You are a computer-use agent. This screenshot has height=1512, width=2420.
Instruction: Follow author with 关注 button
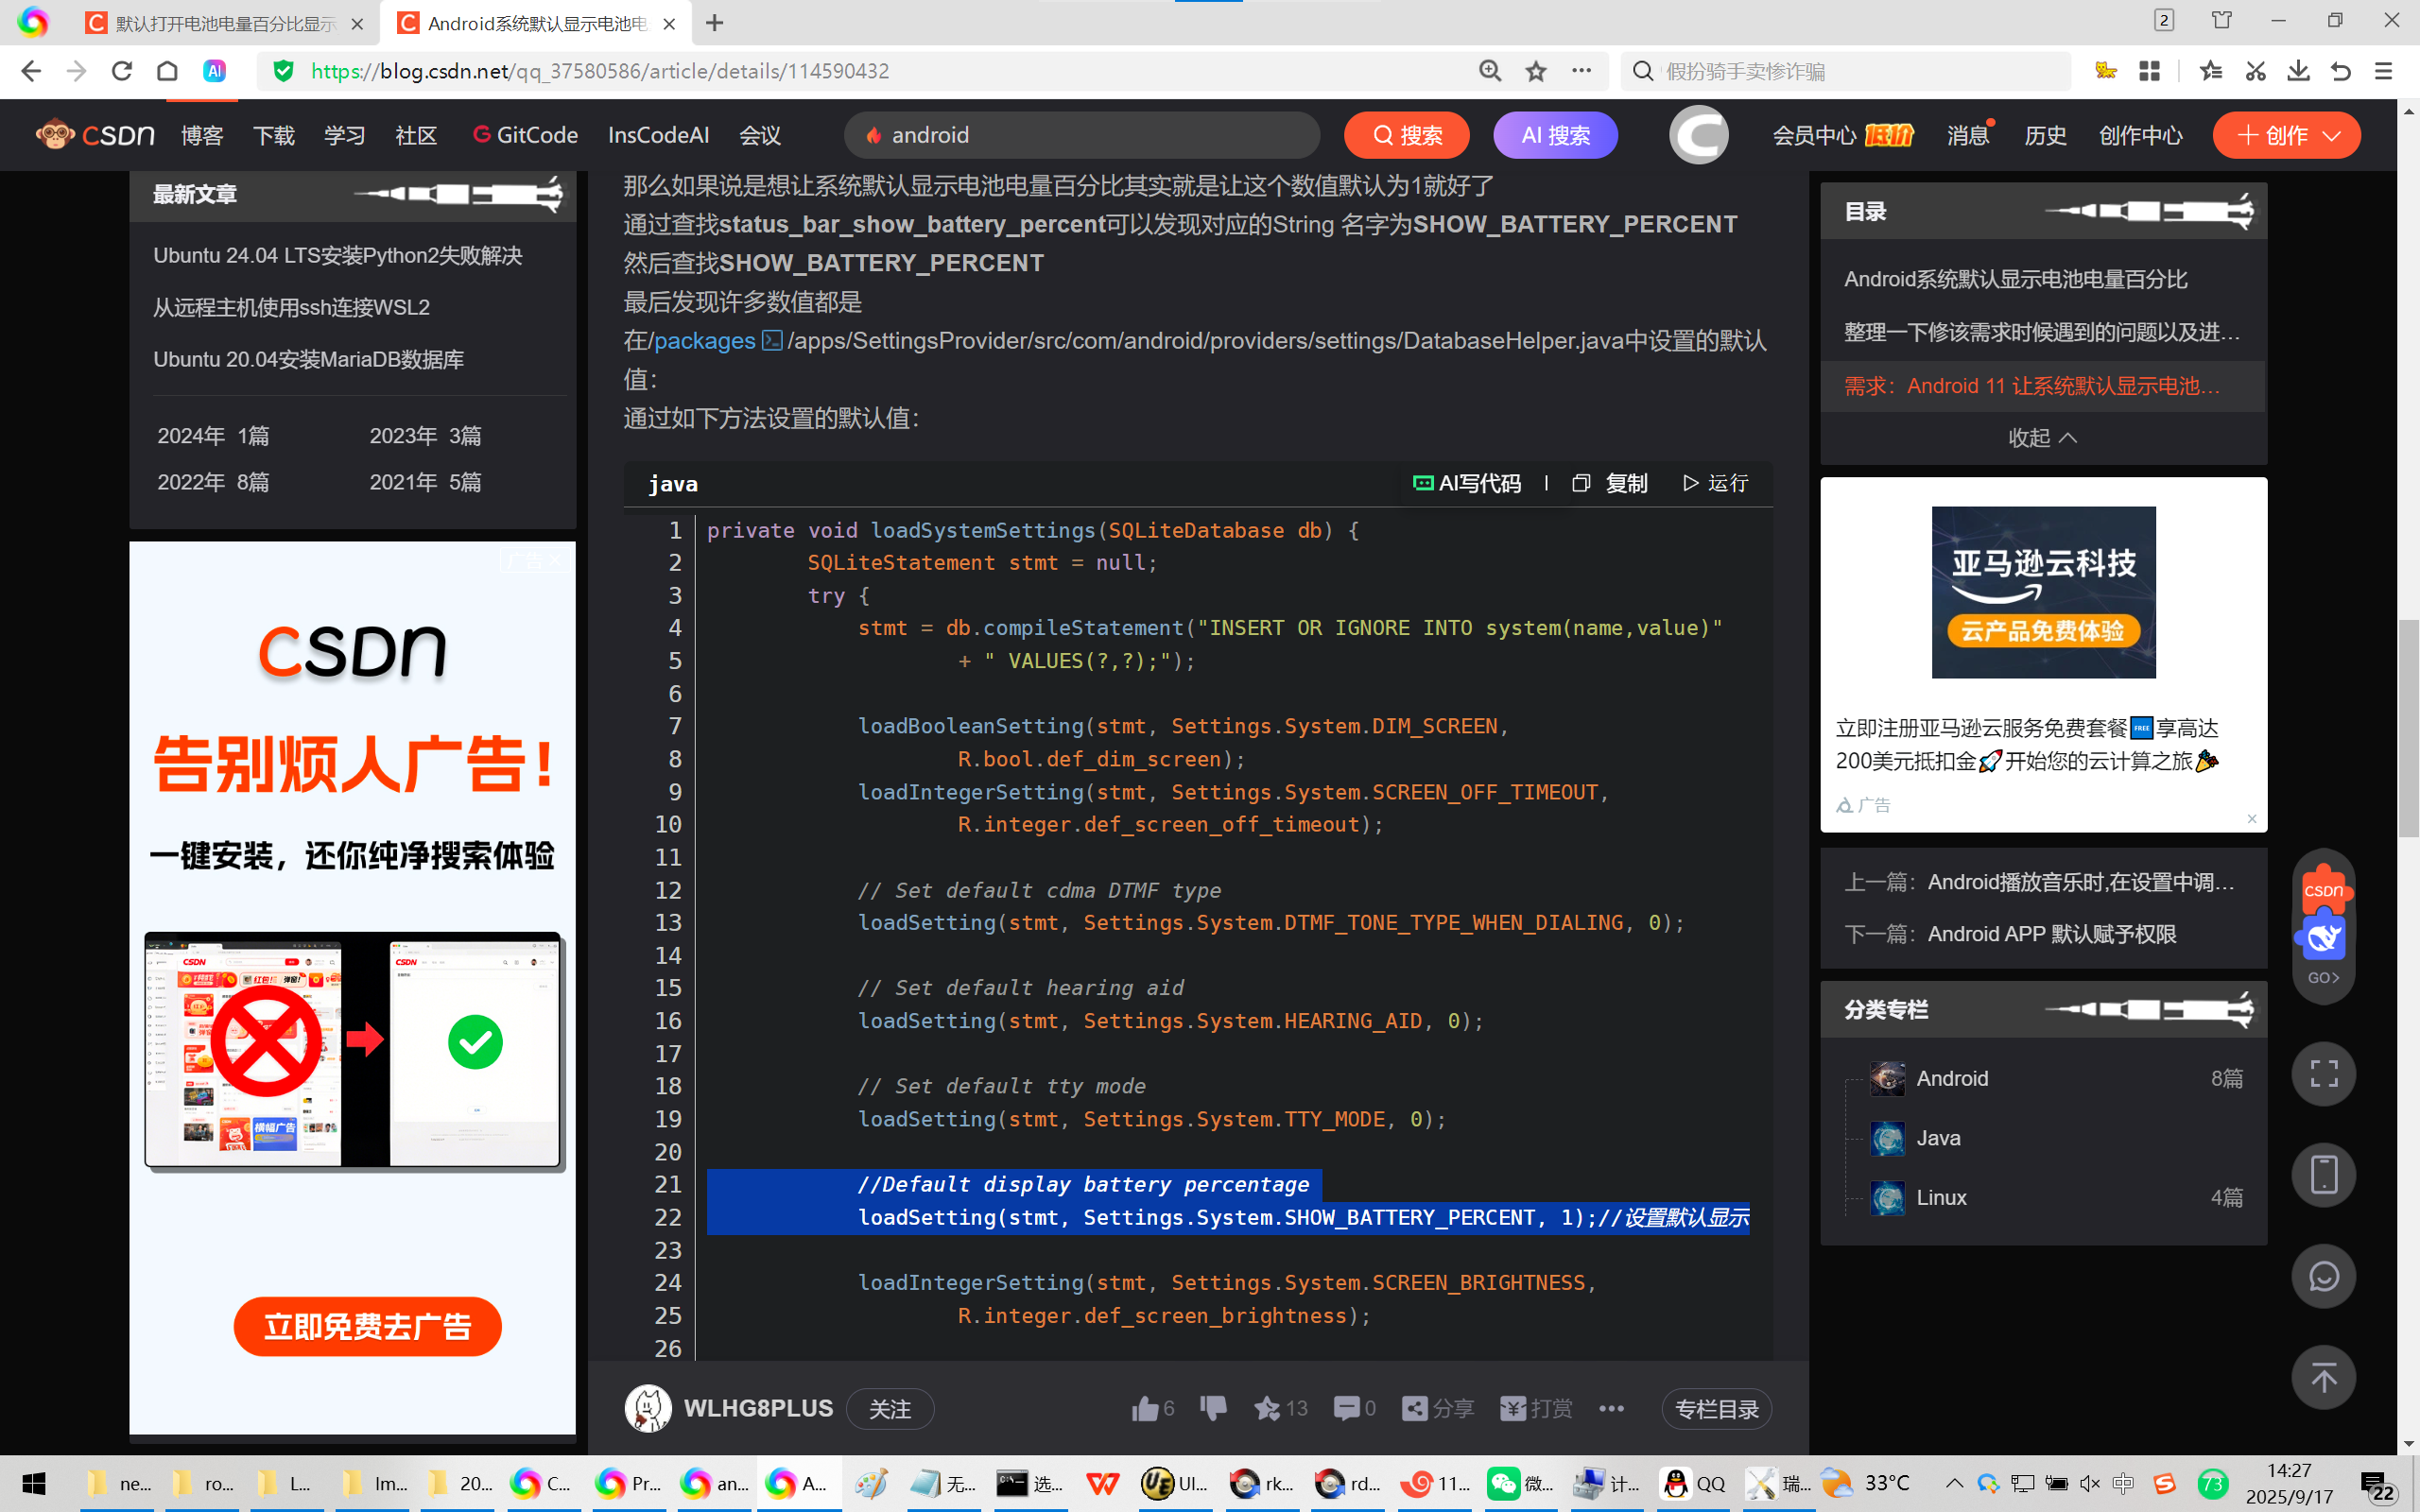click(890, 1409)
